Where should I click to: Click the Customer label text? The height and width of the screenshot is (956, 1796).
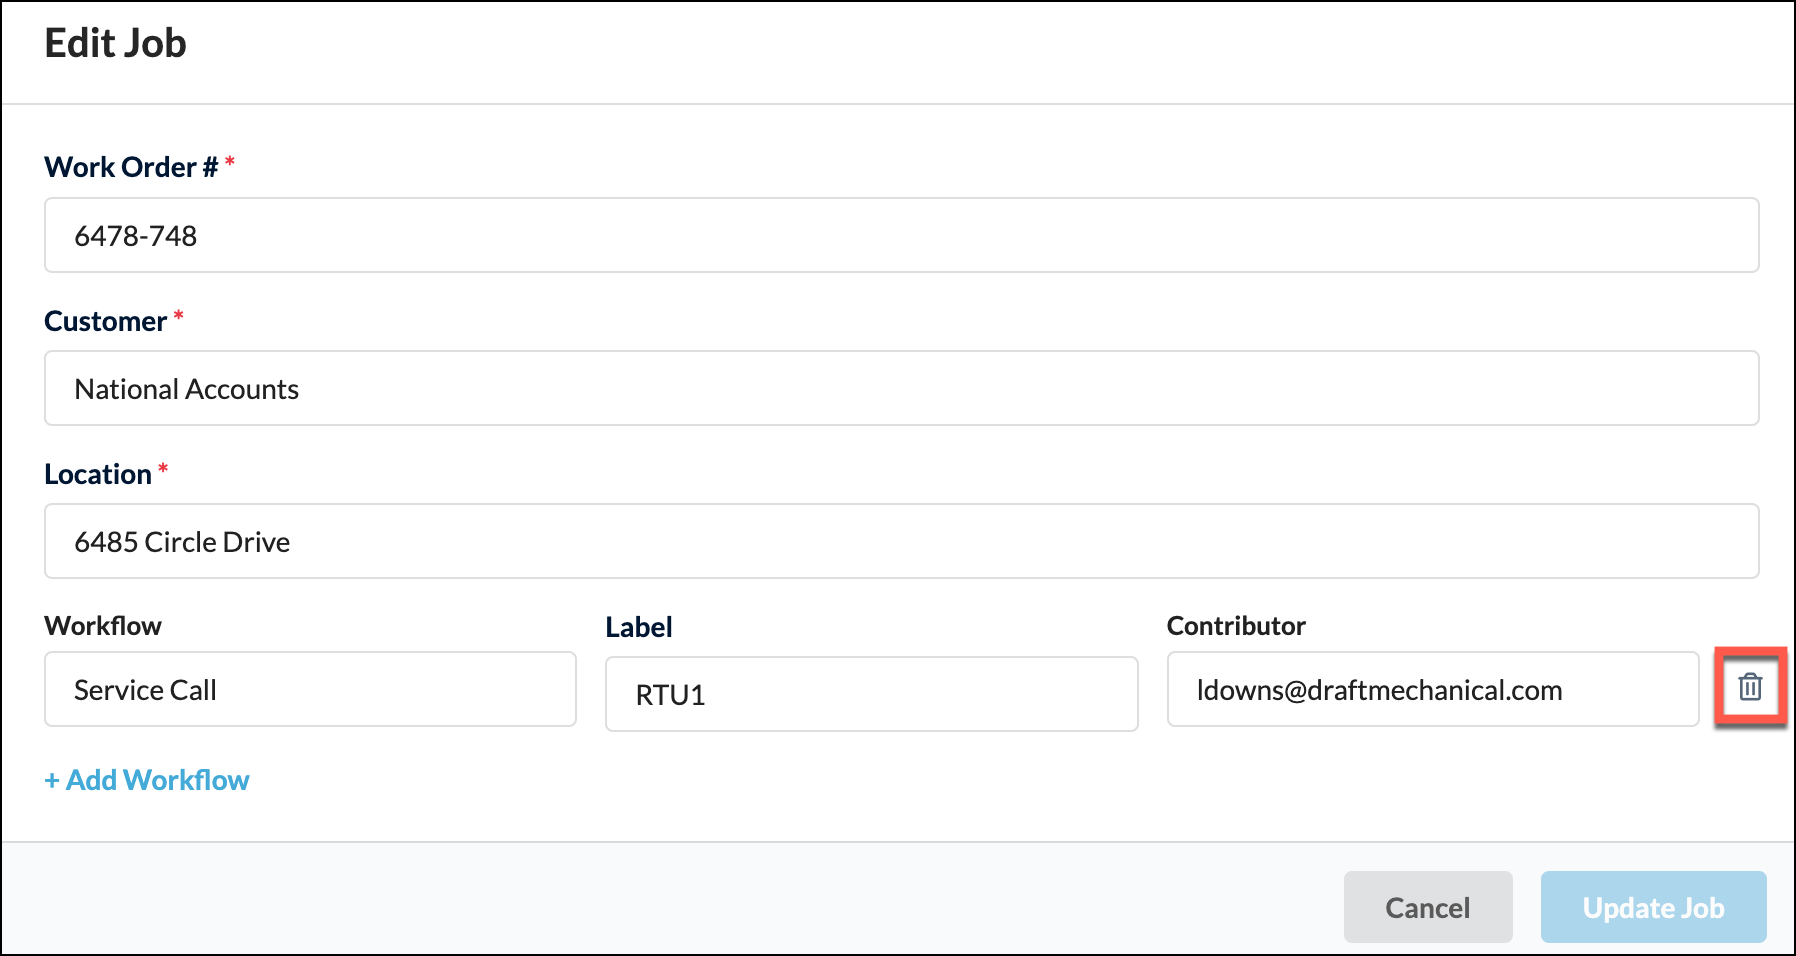[105, 320]
